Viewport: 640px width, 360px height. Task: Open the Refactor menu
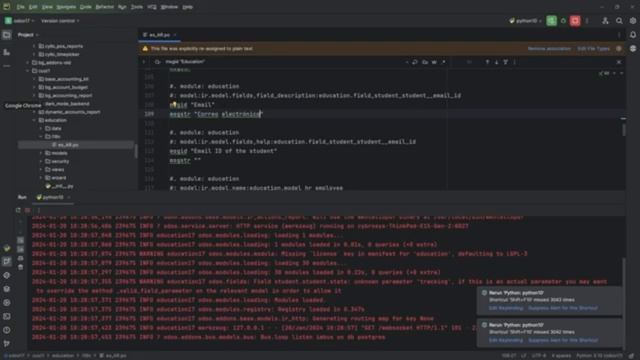[x=104, y=7]
